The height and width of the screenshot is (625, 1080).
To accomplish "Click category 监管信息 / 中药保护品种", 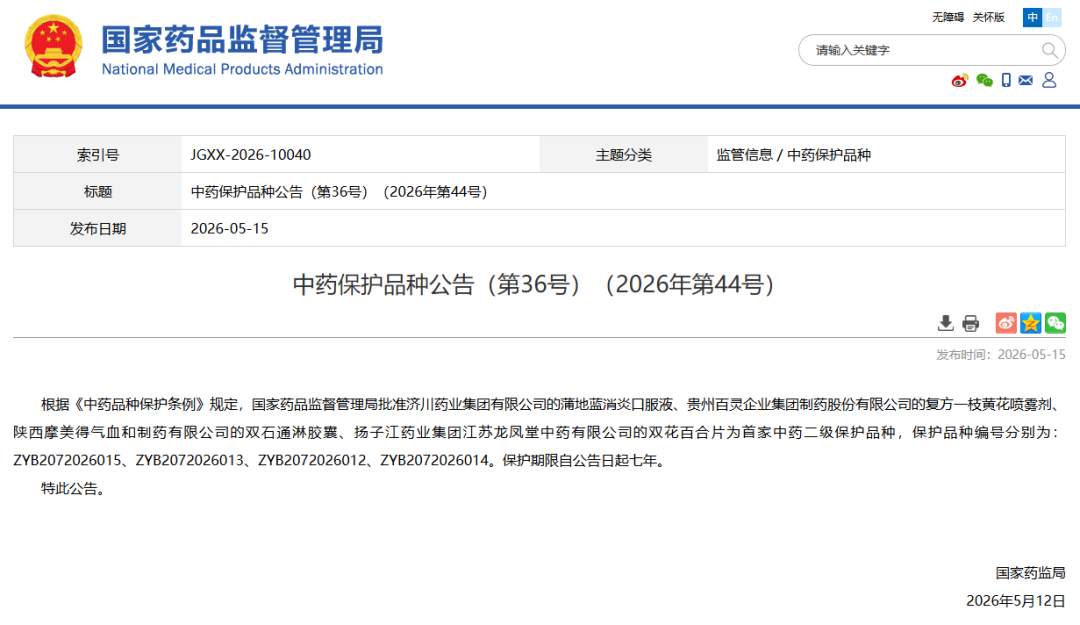I will 793,155.
